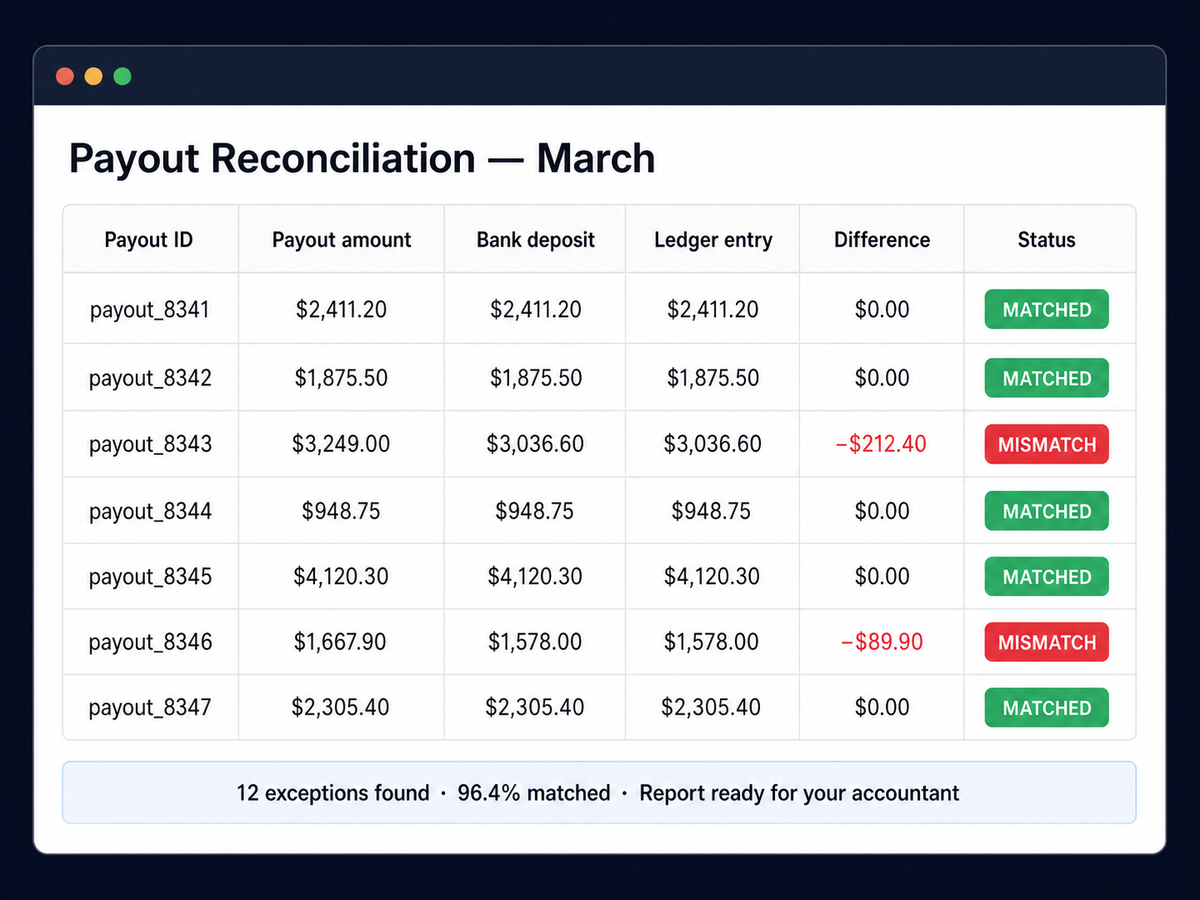
Task: Click the Ledger entry column header
Action: coord(713,240)
